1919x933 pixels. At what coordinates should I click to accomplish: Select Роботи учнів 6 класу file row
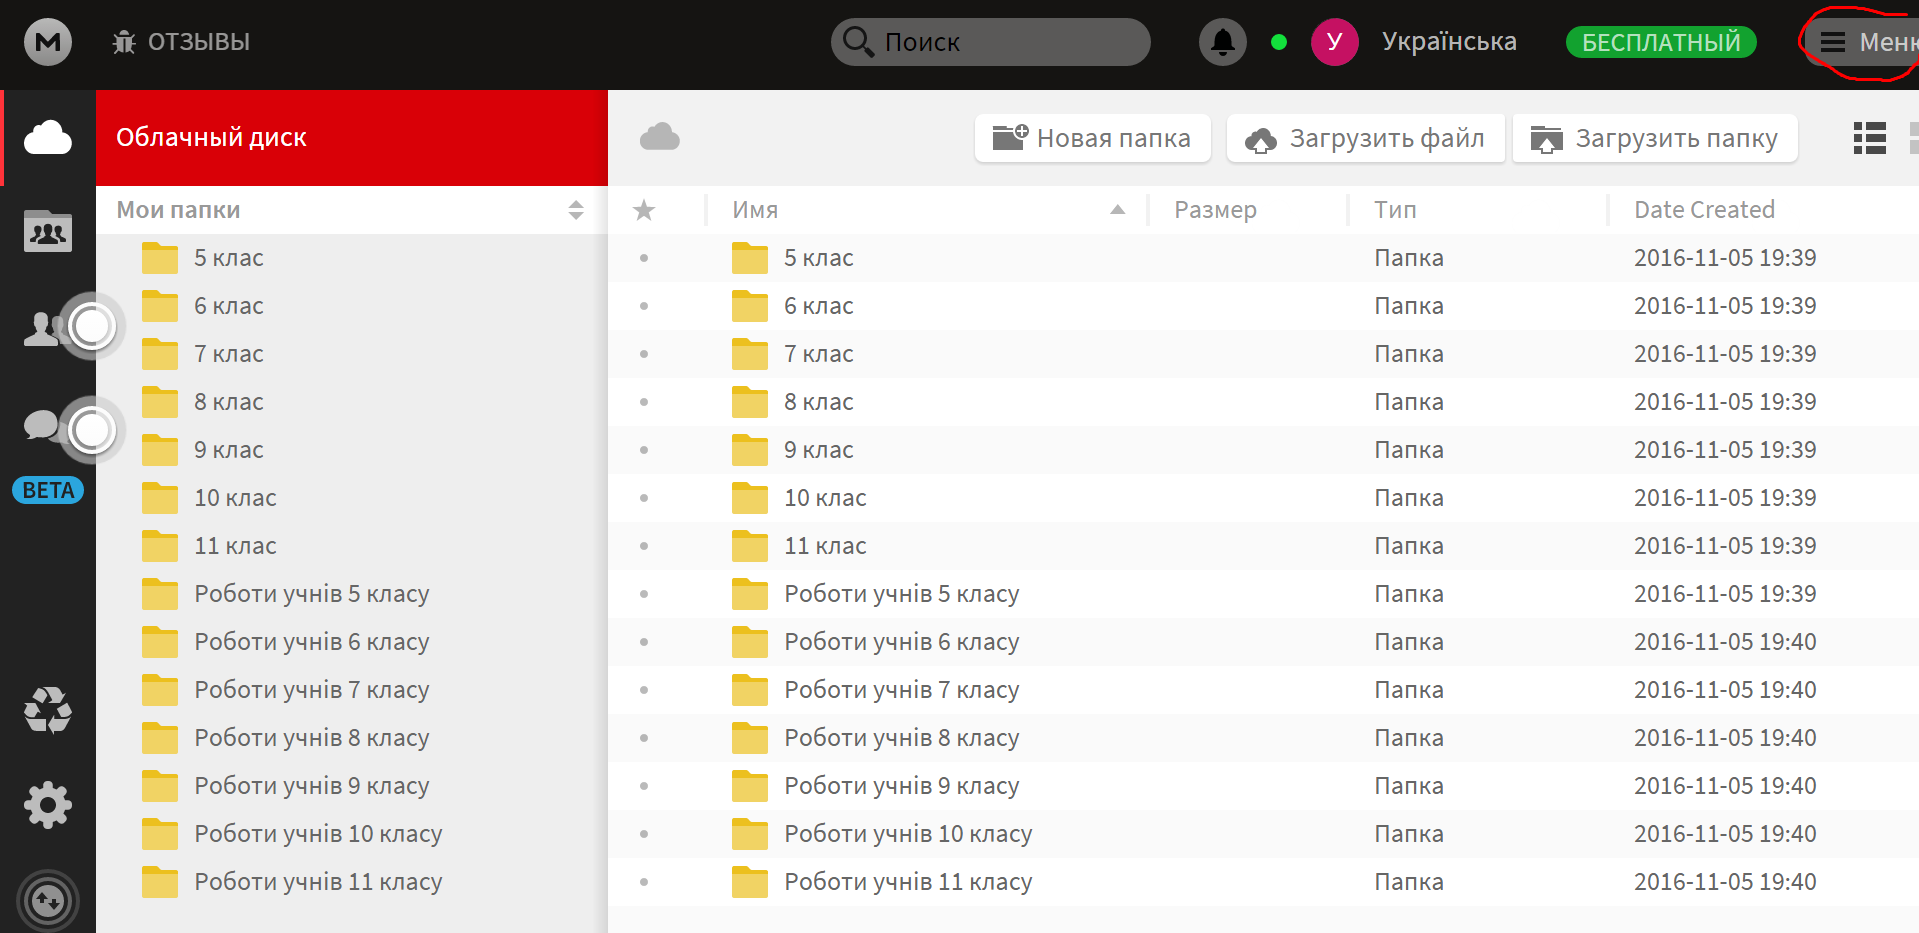tap(1264, 642)
